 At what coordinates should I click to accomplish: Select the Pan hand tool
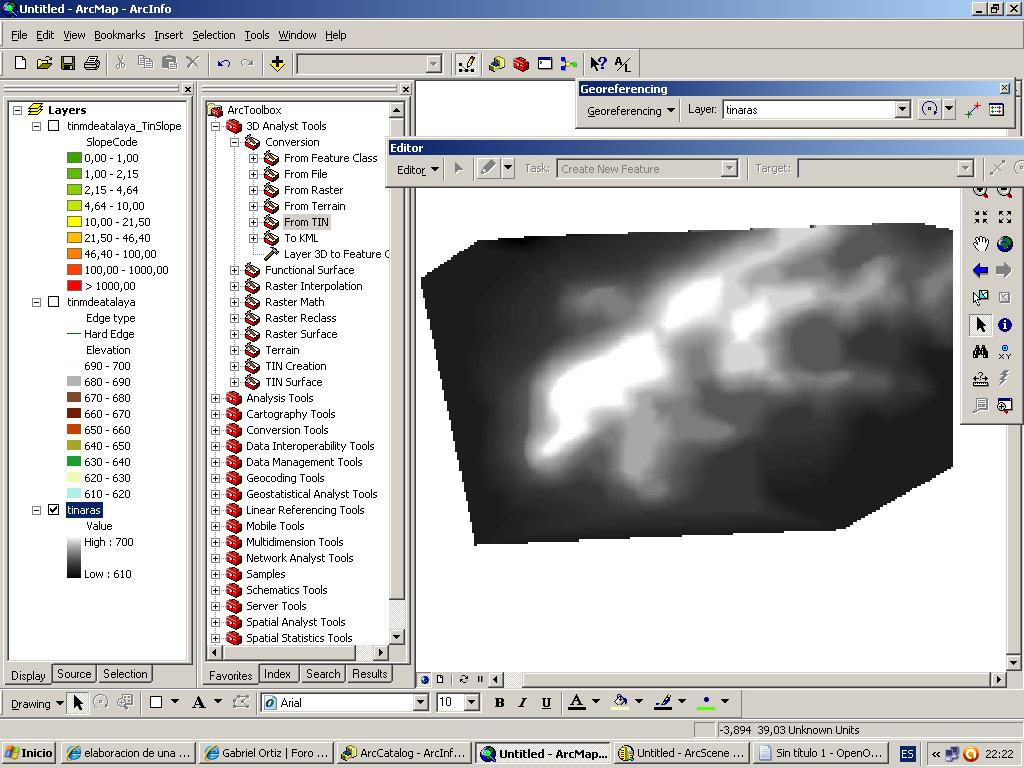[x=980, y=244]
